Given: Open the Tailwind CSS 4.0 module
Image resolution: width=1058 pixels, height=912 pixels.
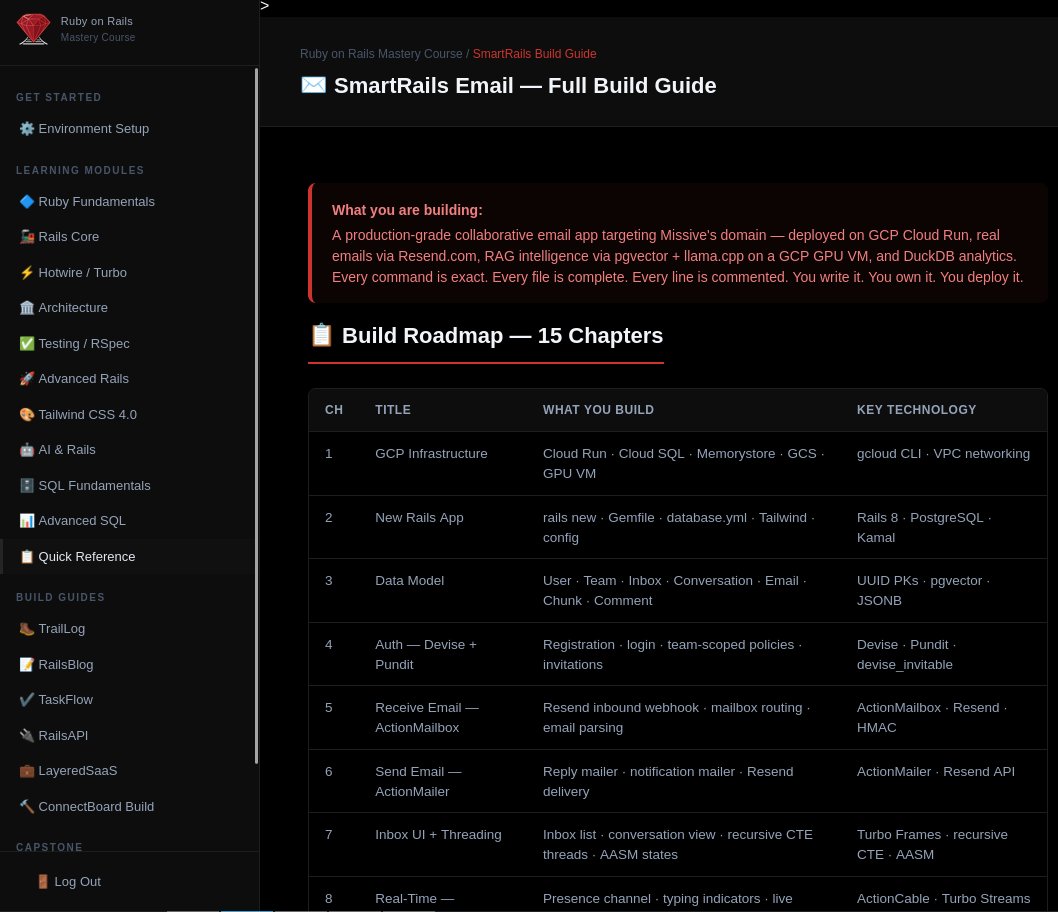Looking at the screenshot, I should click(128, 414).
